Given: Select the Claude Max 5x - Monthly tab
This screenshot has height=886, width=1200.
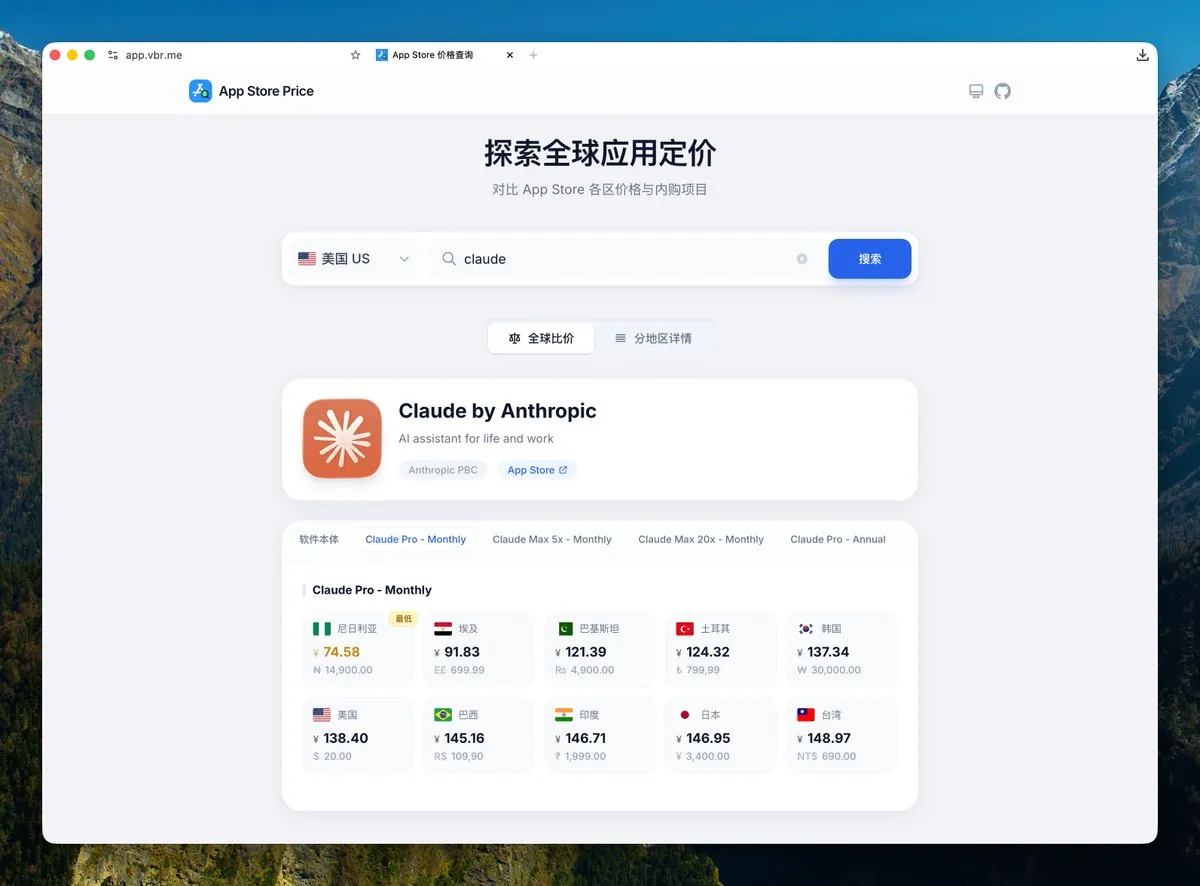Looking at the screenshot, I should click(552, 539).
